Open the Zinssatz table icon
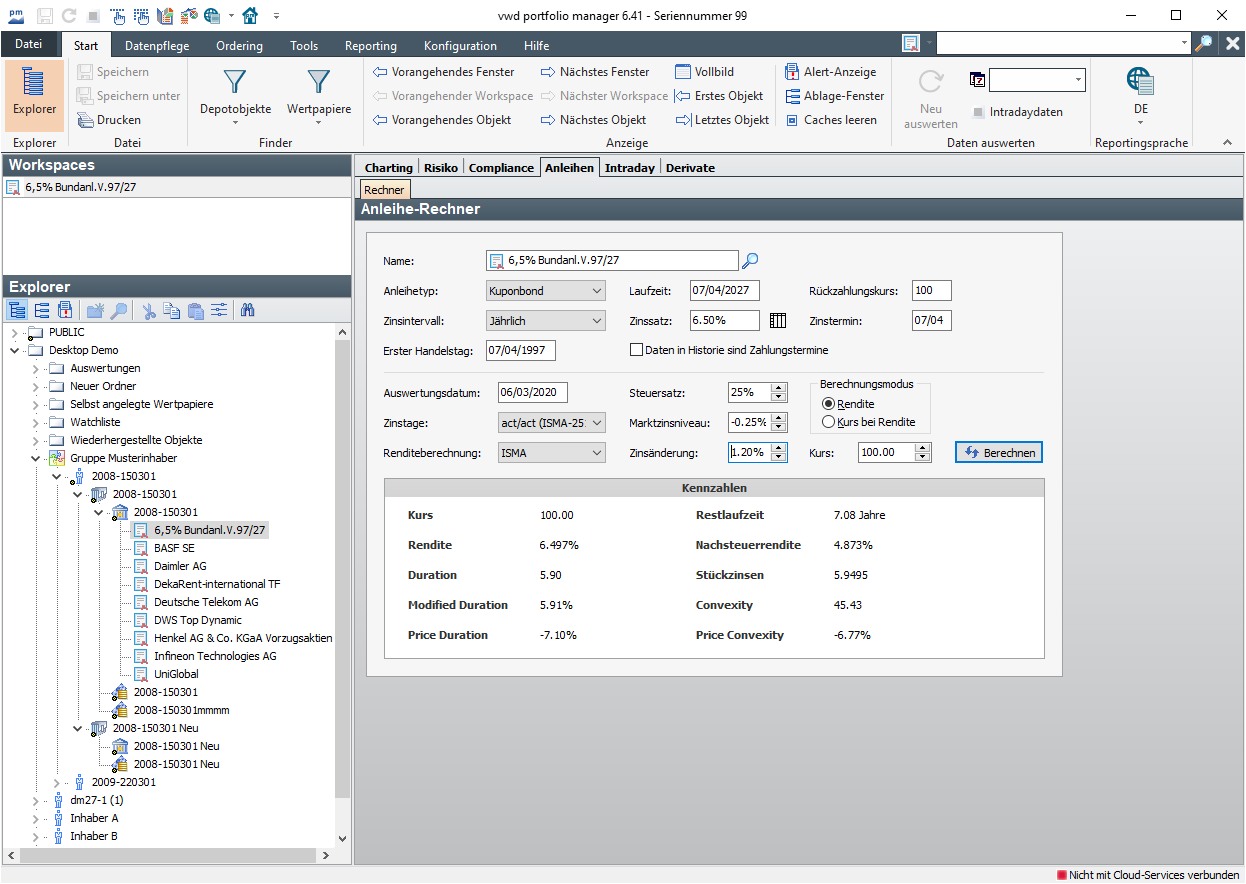Image resolution: width=1246 pixels, height=884 pixels. pos(778,321)
